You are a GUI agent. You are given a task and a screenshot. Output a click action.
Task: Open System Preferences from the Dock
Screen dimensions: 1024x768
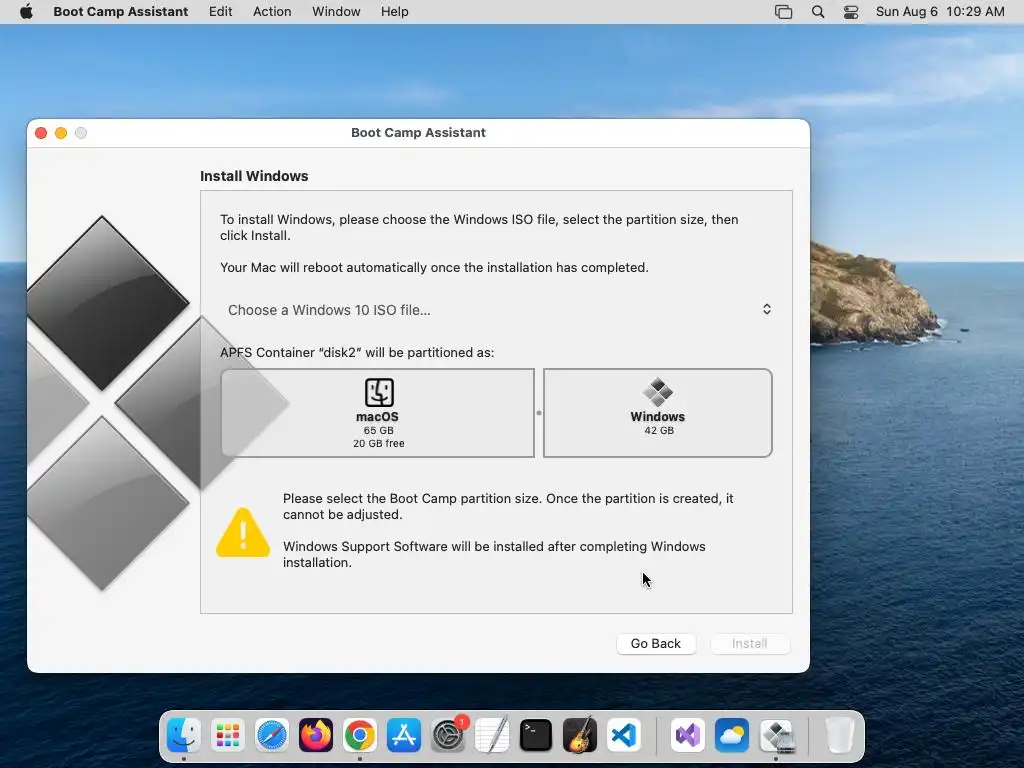click(448, 735)
